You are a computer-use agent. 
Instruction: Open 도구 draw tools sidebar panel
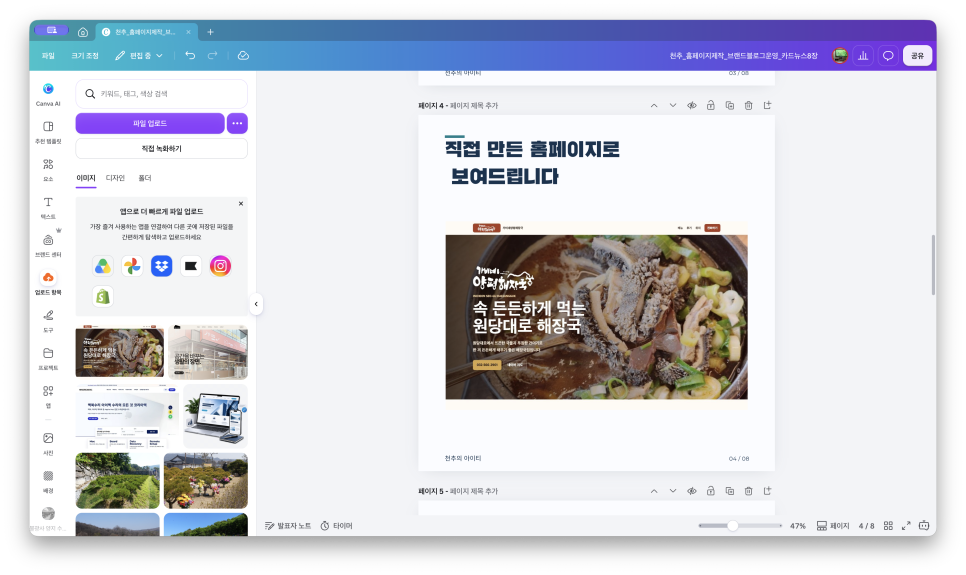(48, 321)
